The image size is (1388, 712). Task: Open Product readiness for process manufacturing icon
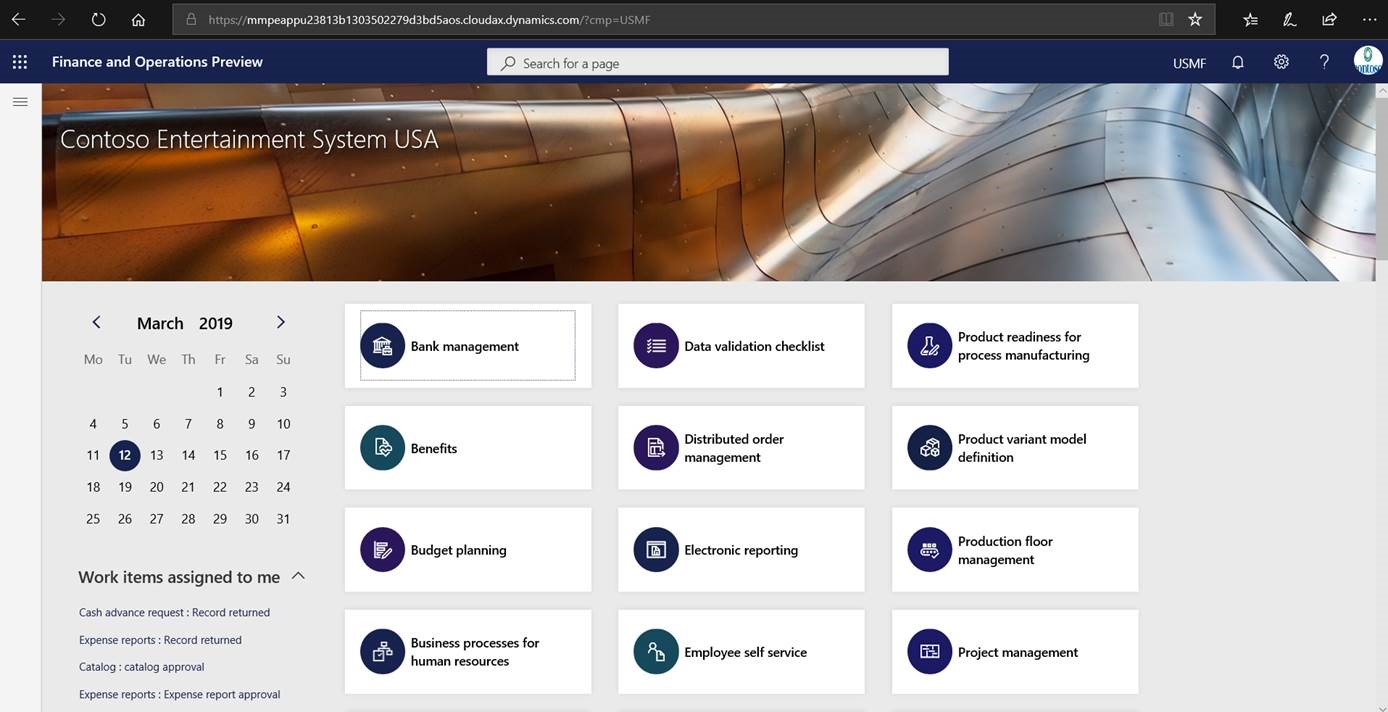pyautogui.click(x=930, y=346)
